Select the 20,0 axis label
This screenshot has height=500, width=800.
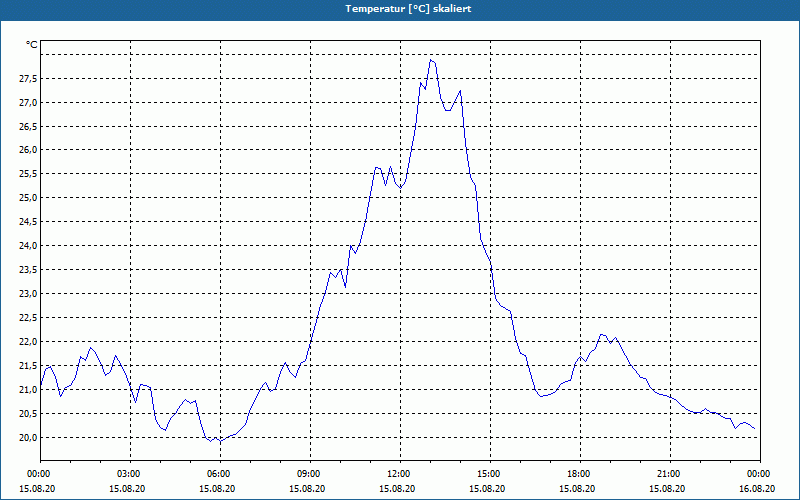[x=29, y=438]
